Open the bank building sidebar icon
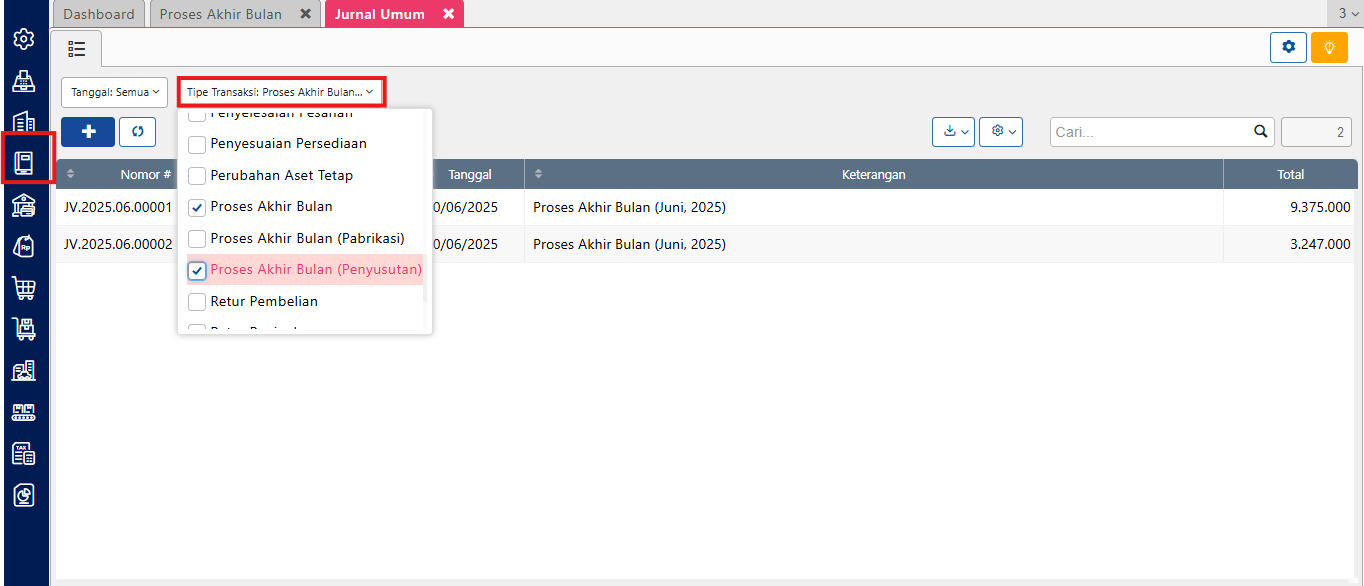This screenshot has height=586, width=1364. 24,205
